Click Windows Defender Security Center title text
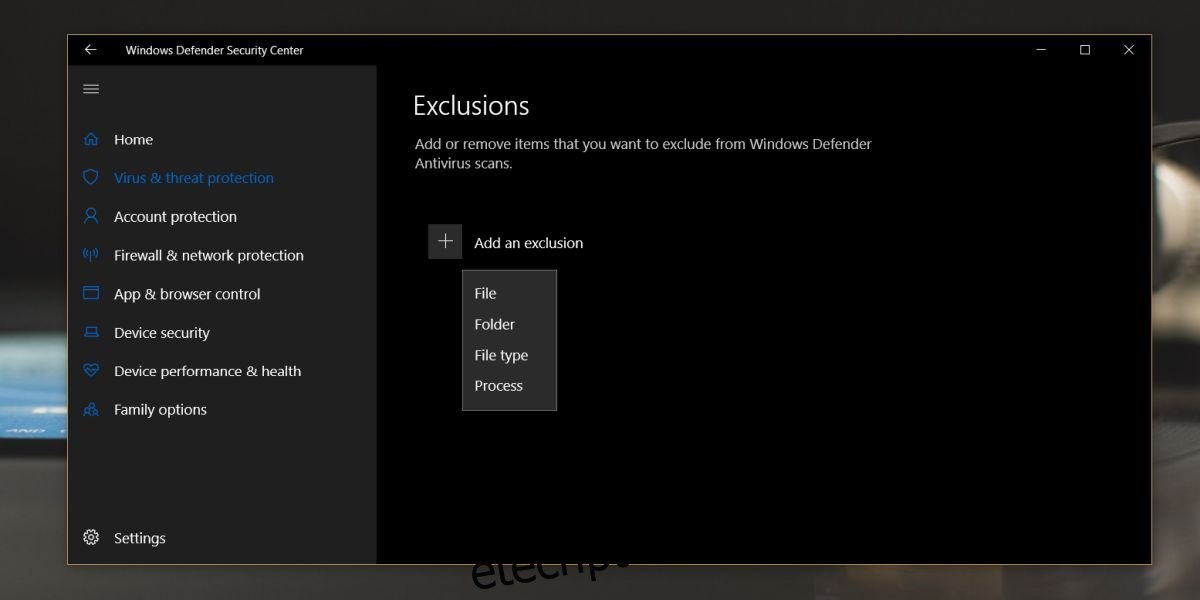Viewport: 1200px width, 600px height. [214, 50]
